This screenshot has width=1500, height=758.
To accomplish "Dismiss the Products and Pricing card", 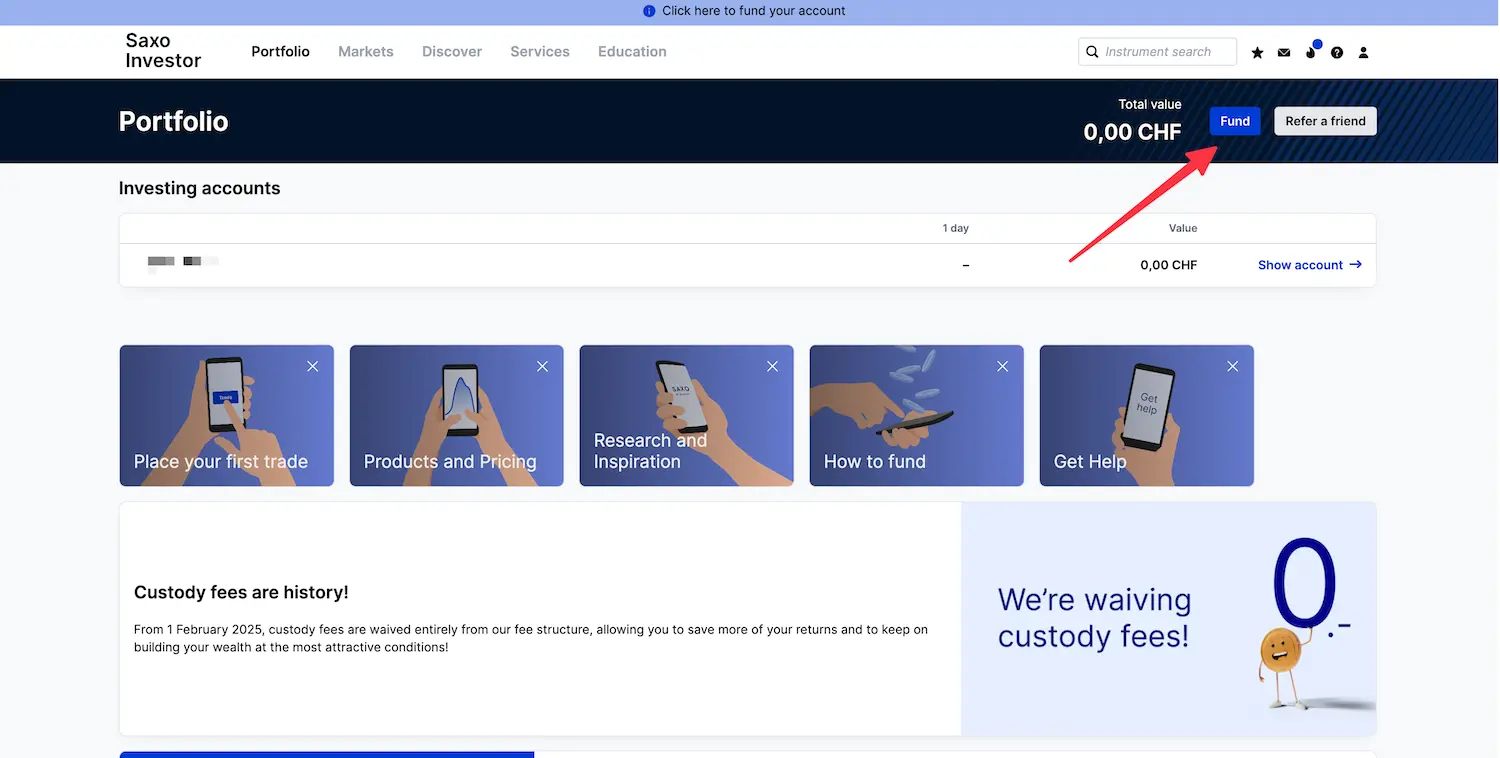I will click(x=543, y=366).
